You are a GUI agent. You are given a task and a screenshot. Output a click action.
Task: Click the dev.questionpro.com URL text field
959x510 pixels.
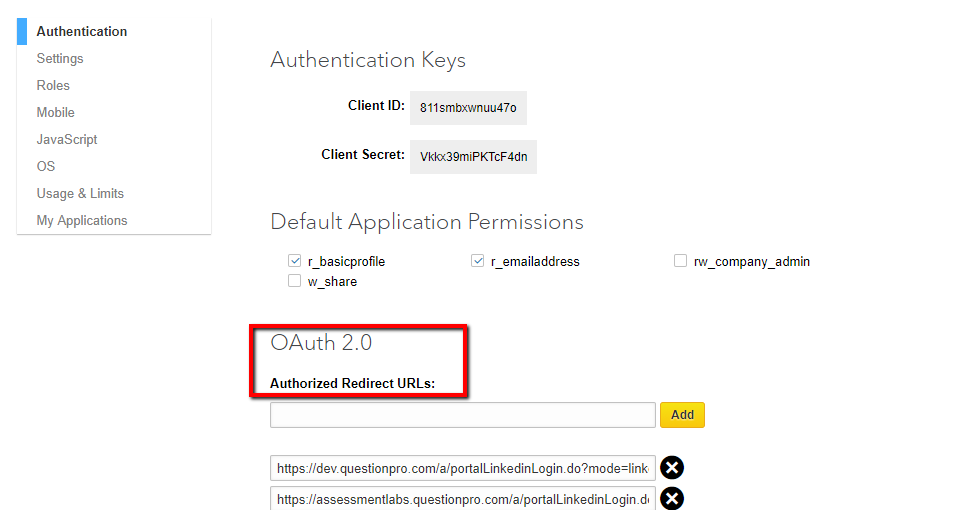coord(462,468)
